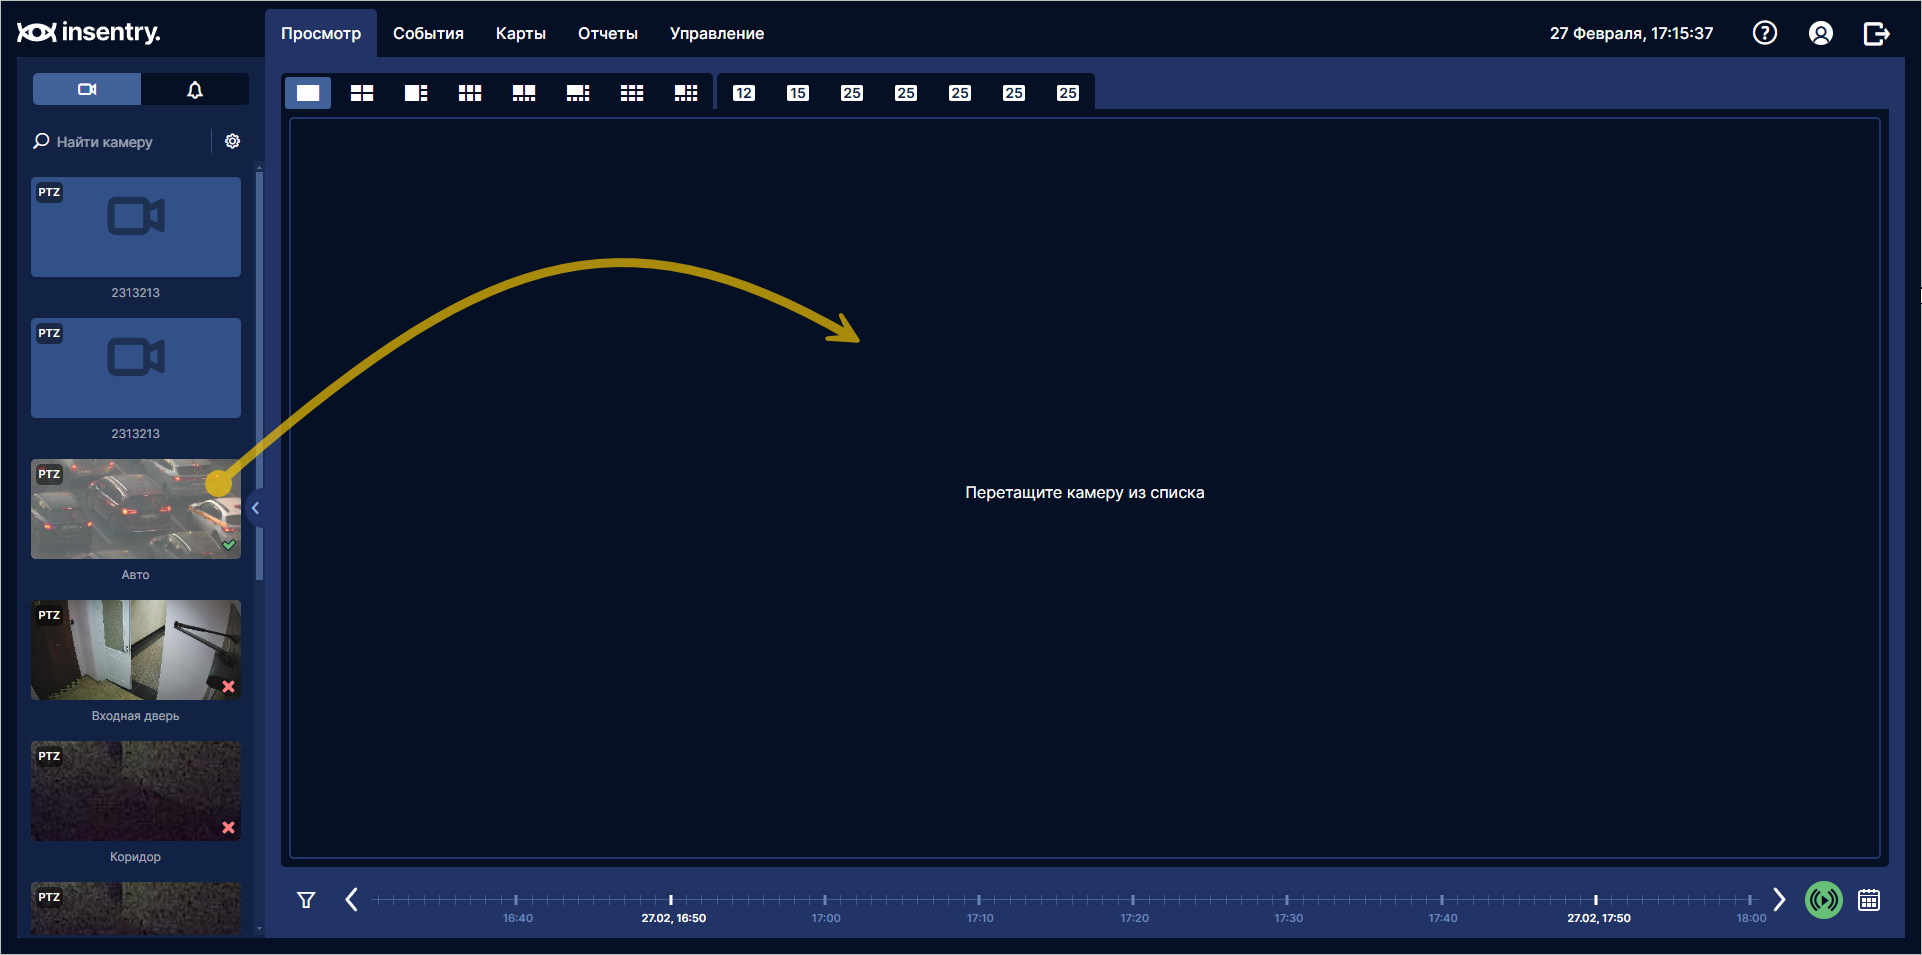Move timeline backward with left chevron

pyautogui.click(x=352, y=899)
